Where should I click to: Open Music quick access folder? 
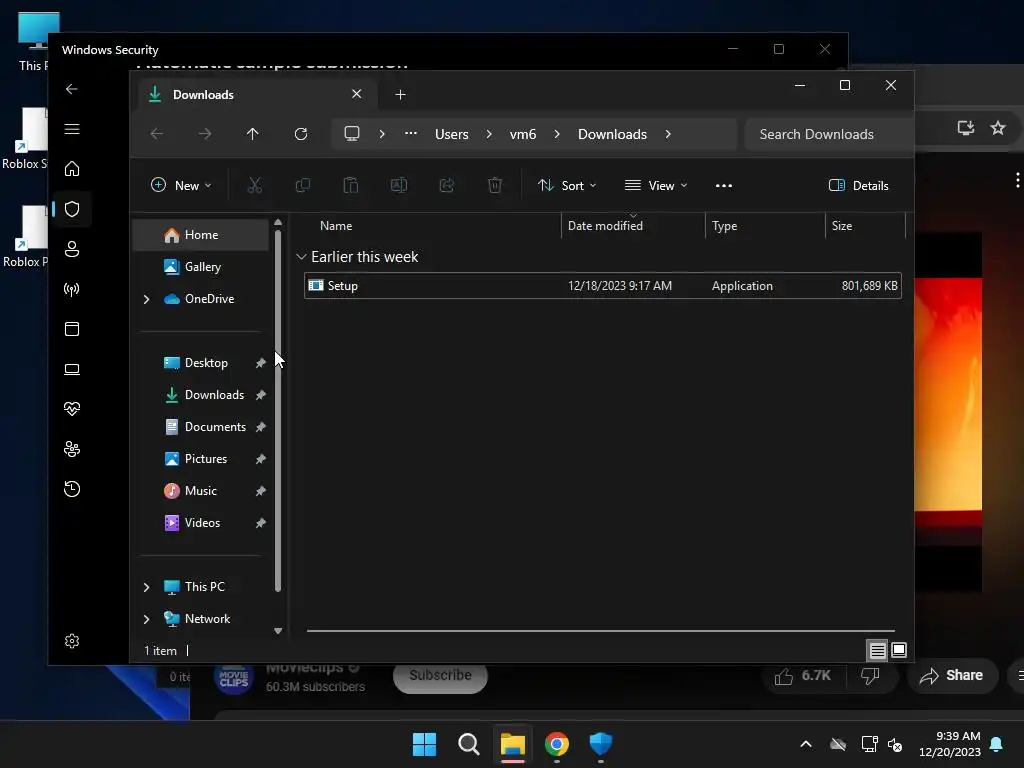click(200, 491)
